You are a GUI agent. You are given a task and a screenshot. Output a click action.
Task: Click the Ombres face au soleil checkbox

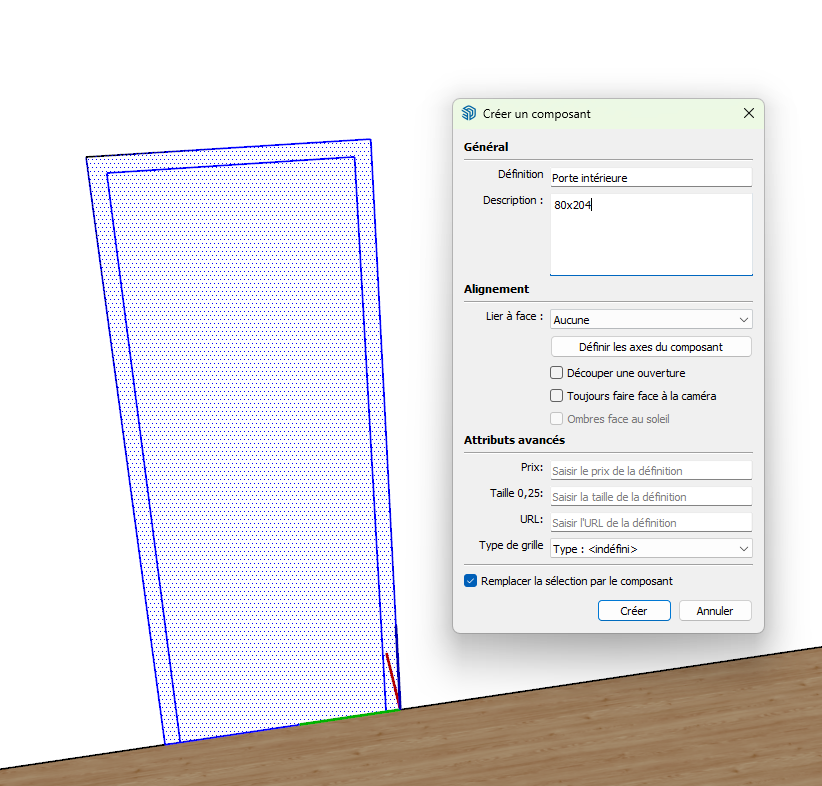point(556,418)
